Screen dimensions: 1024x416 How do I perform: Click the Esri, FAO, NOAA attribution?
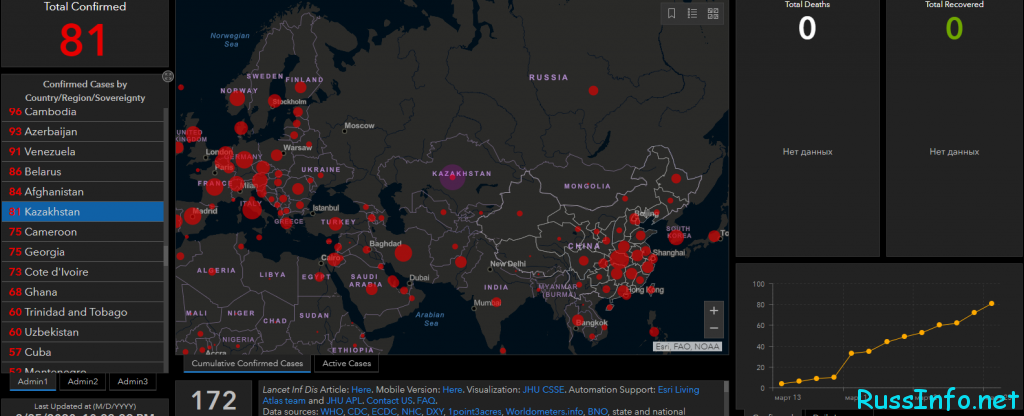pos(688,347)
